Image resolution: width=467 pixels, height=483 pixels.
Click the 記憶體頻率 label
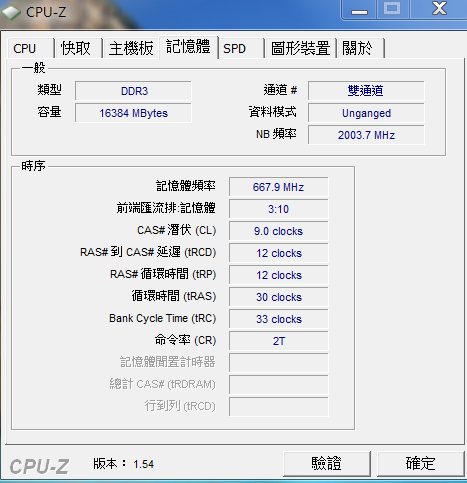pyautogui.click(x=186, y=186)
